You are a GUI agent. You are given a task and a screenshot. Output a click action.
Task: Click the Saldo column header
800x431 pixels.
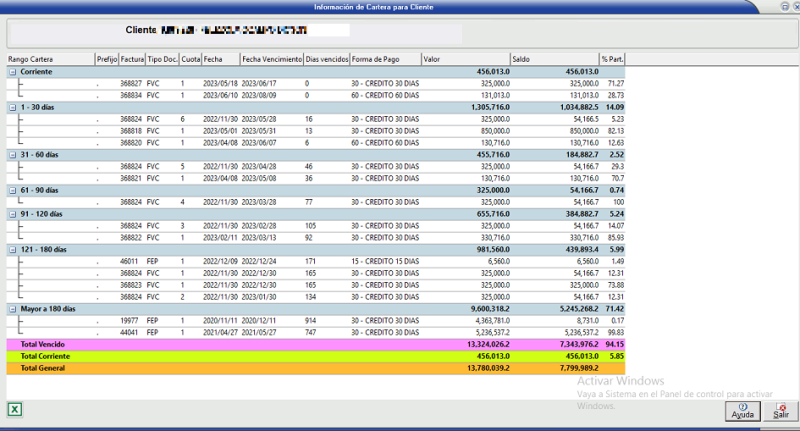553,59
